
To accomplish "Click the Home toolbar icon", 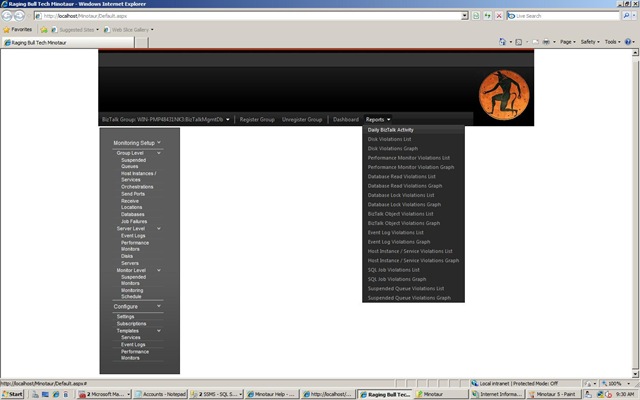I will pos(502,42).
